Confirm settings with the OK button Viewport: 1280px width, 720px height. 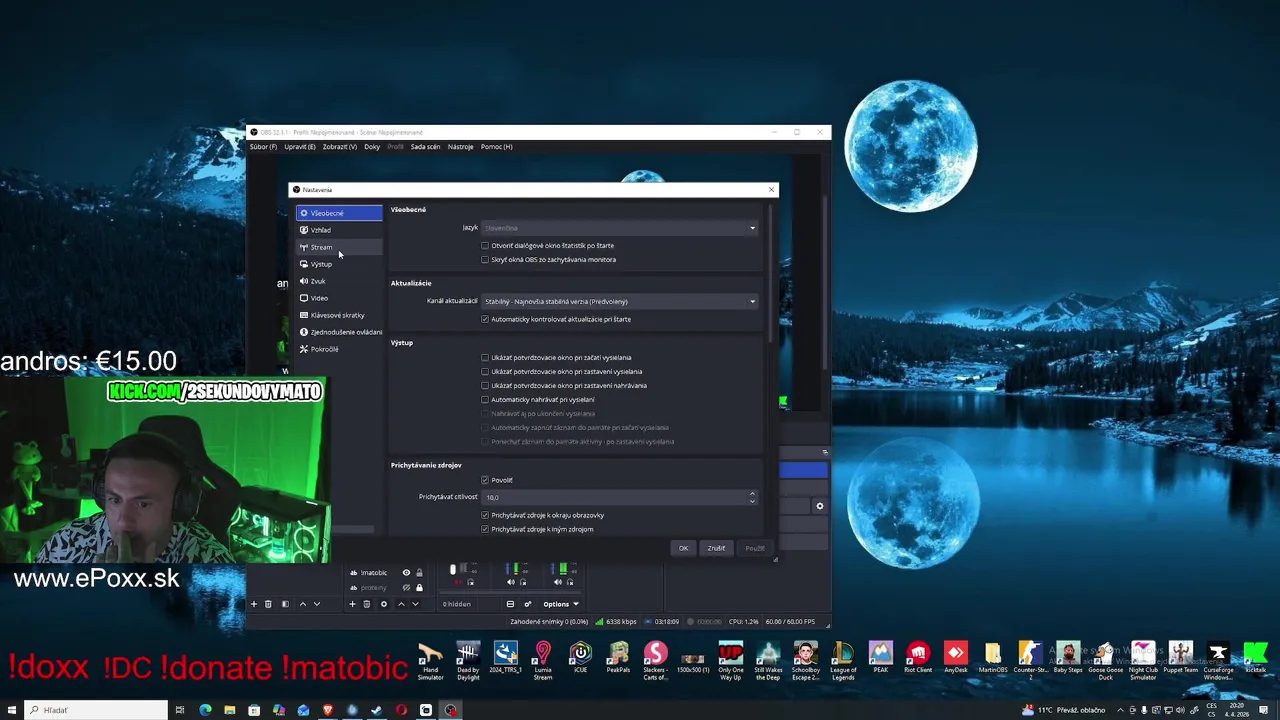pos(683,548)
